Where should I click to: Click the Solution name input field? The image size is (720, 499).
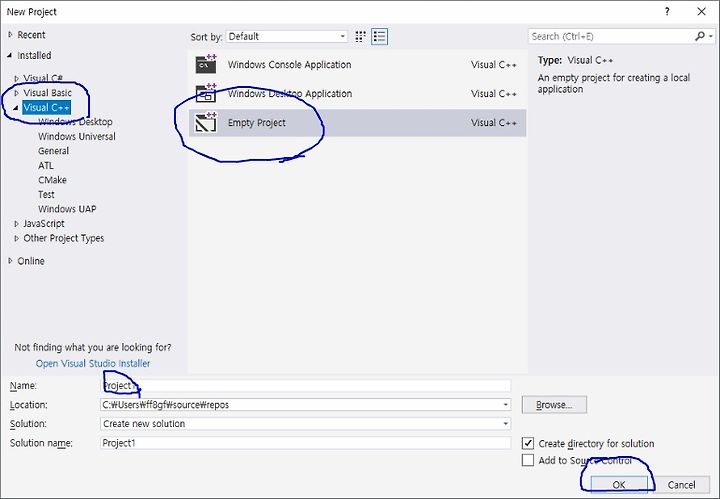point(305,443)
